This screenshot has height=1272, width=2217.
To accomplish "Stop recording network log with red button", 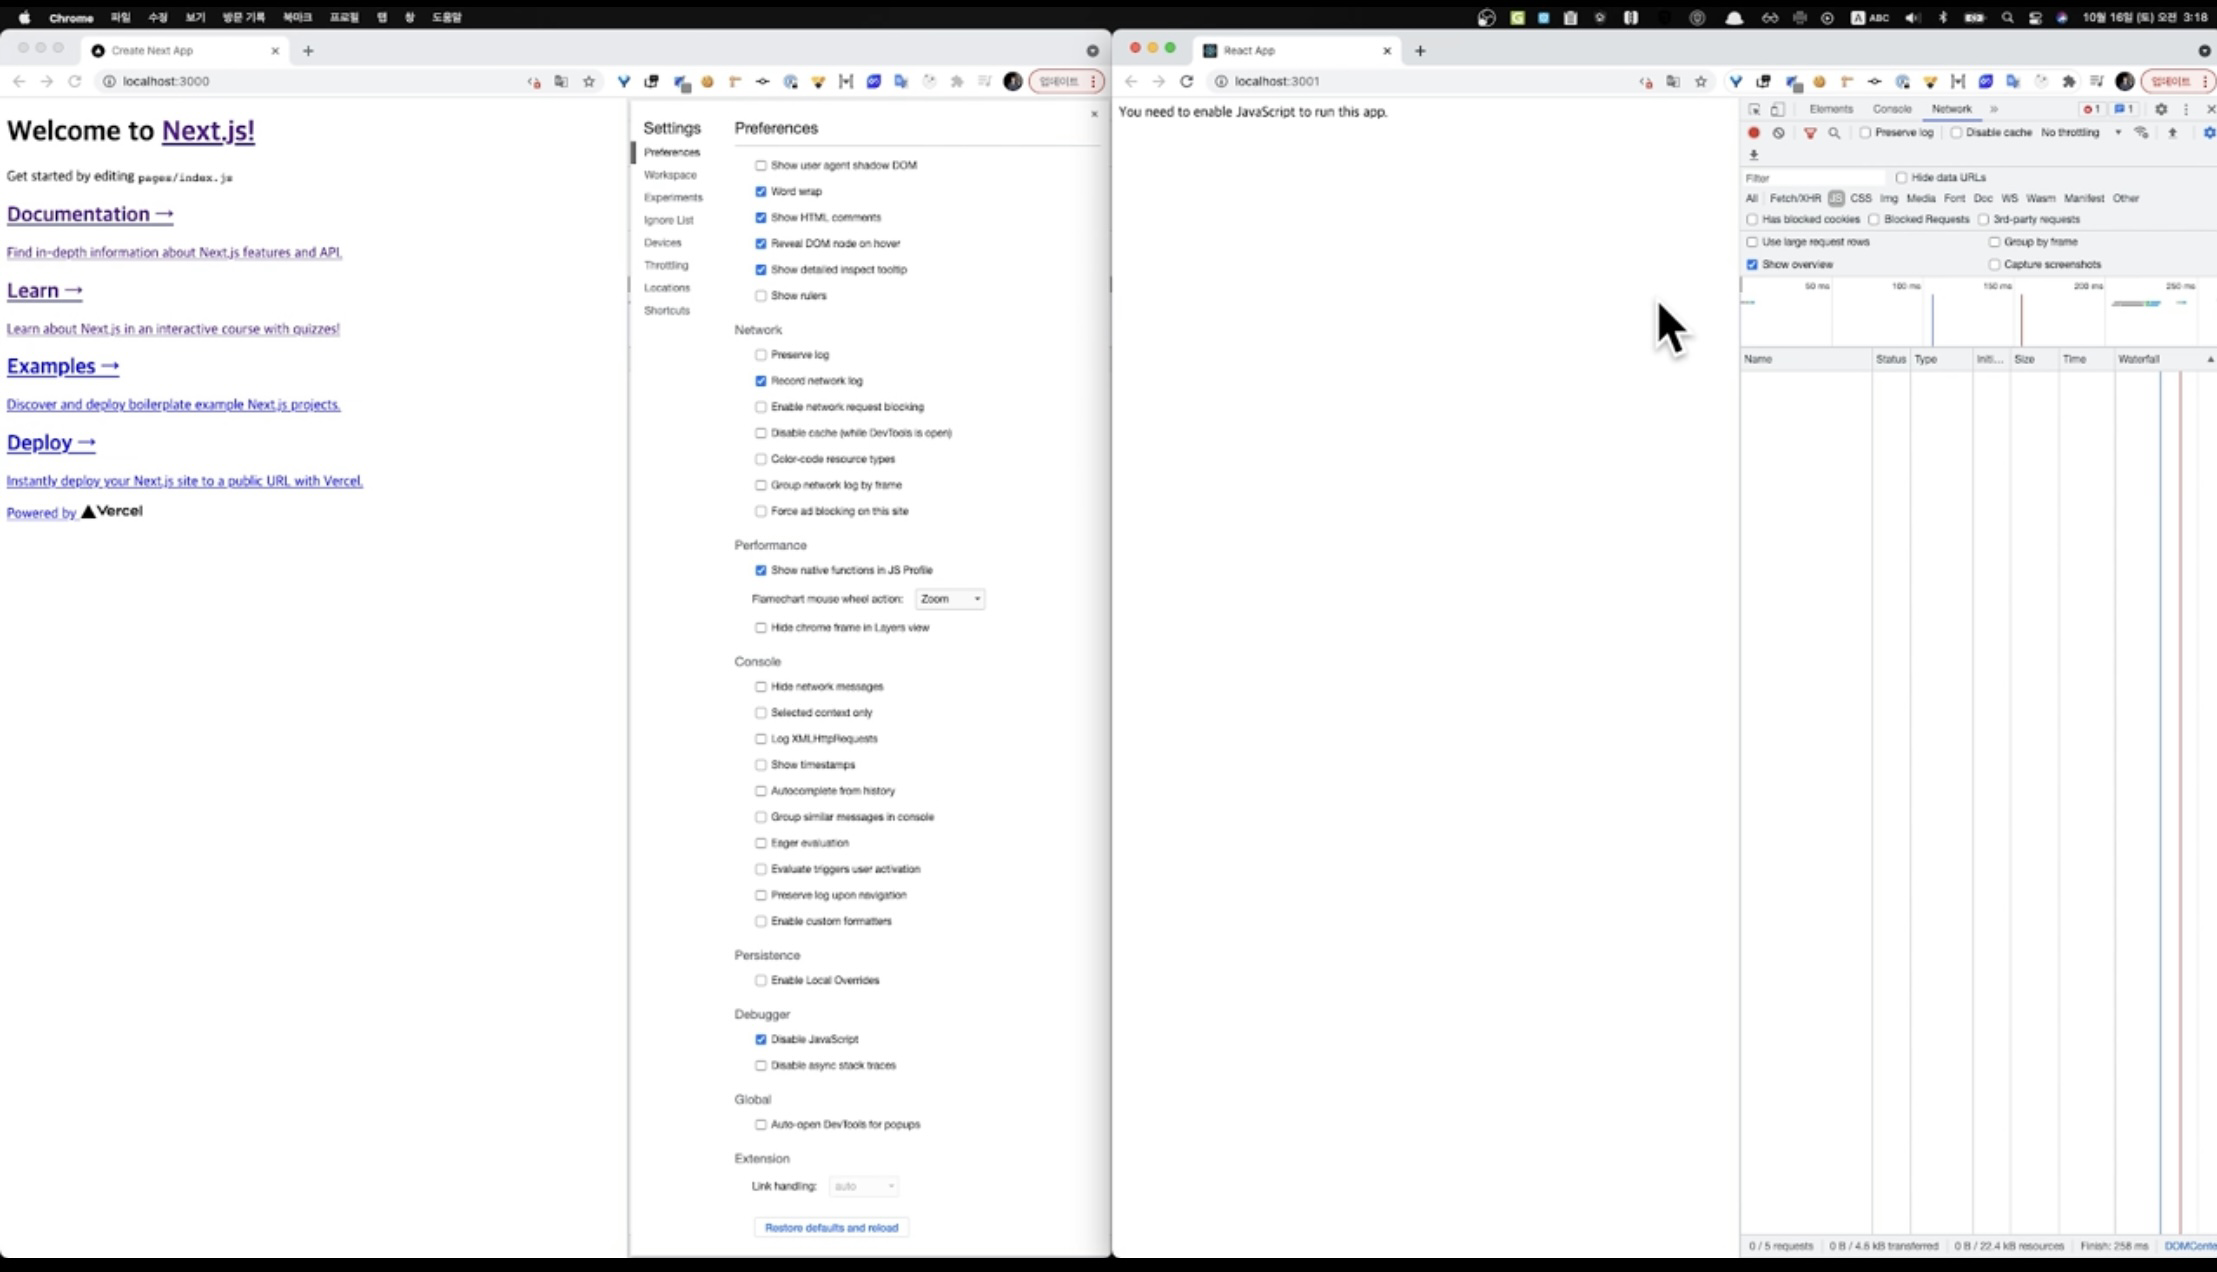I will pyautogui.click(x=1753, y=133).
